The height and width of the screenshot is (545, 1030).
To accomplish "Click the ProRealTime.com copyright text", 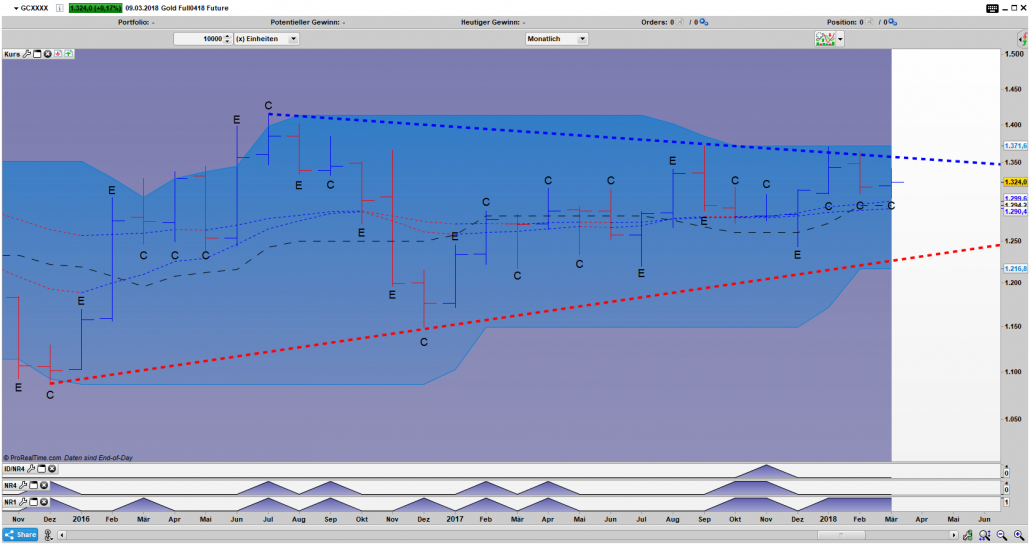I will [32, 458].
